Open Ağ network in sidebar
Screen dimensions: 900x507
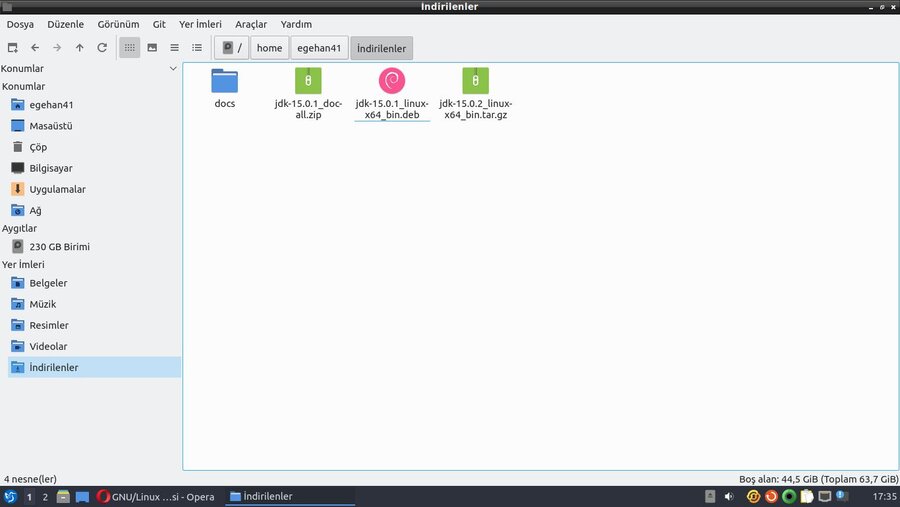click(x=94, y=210)
